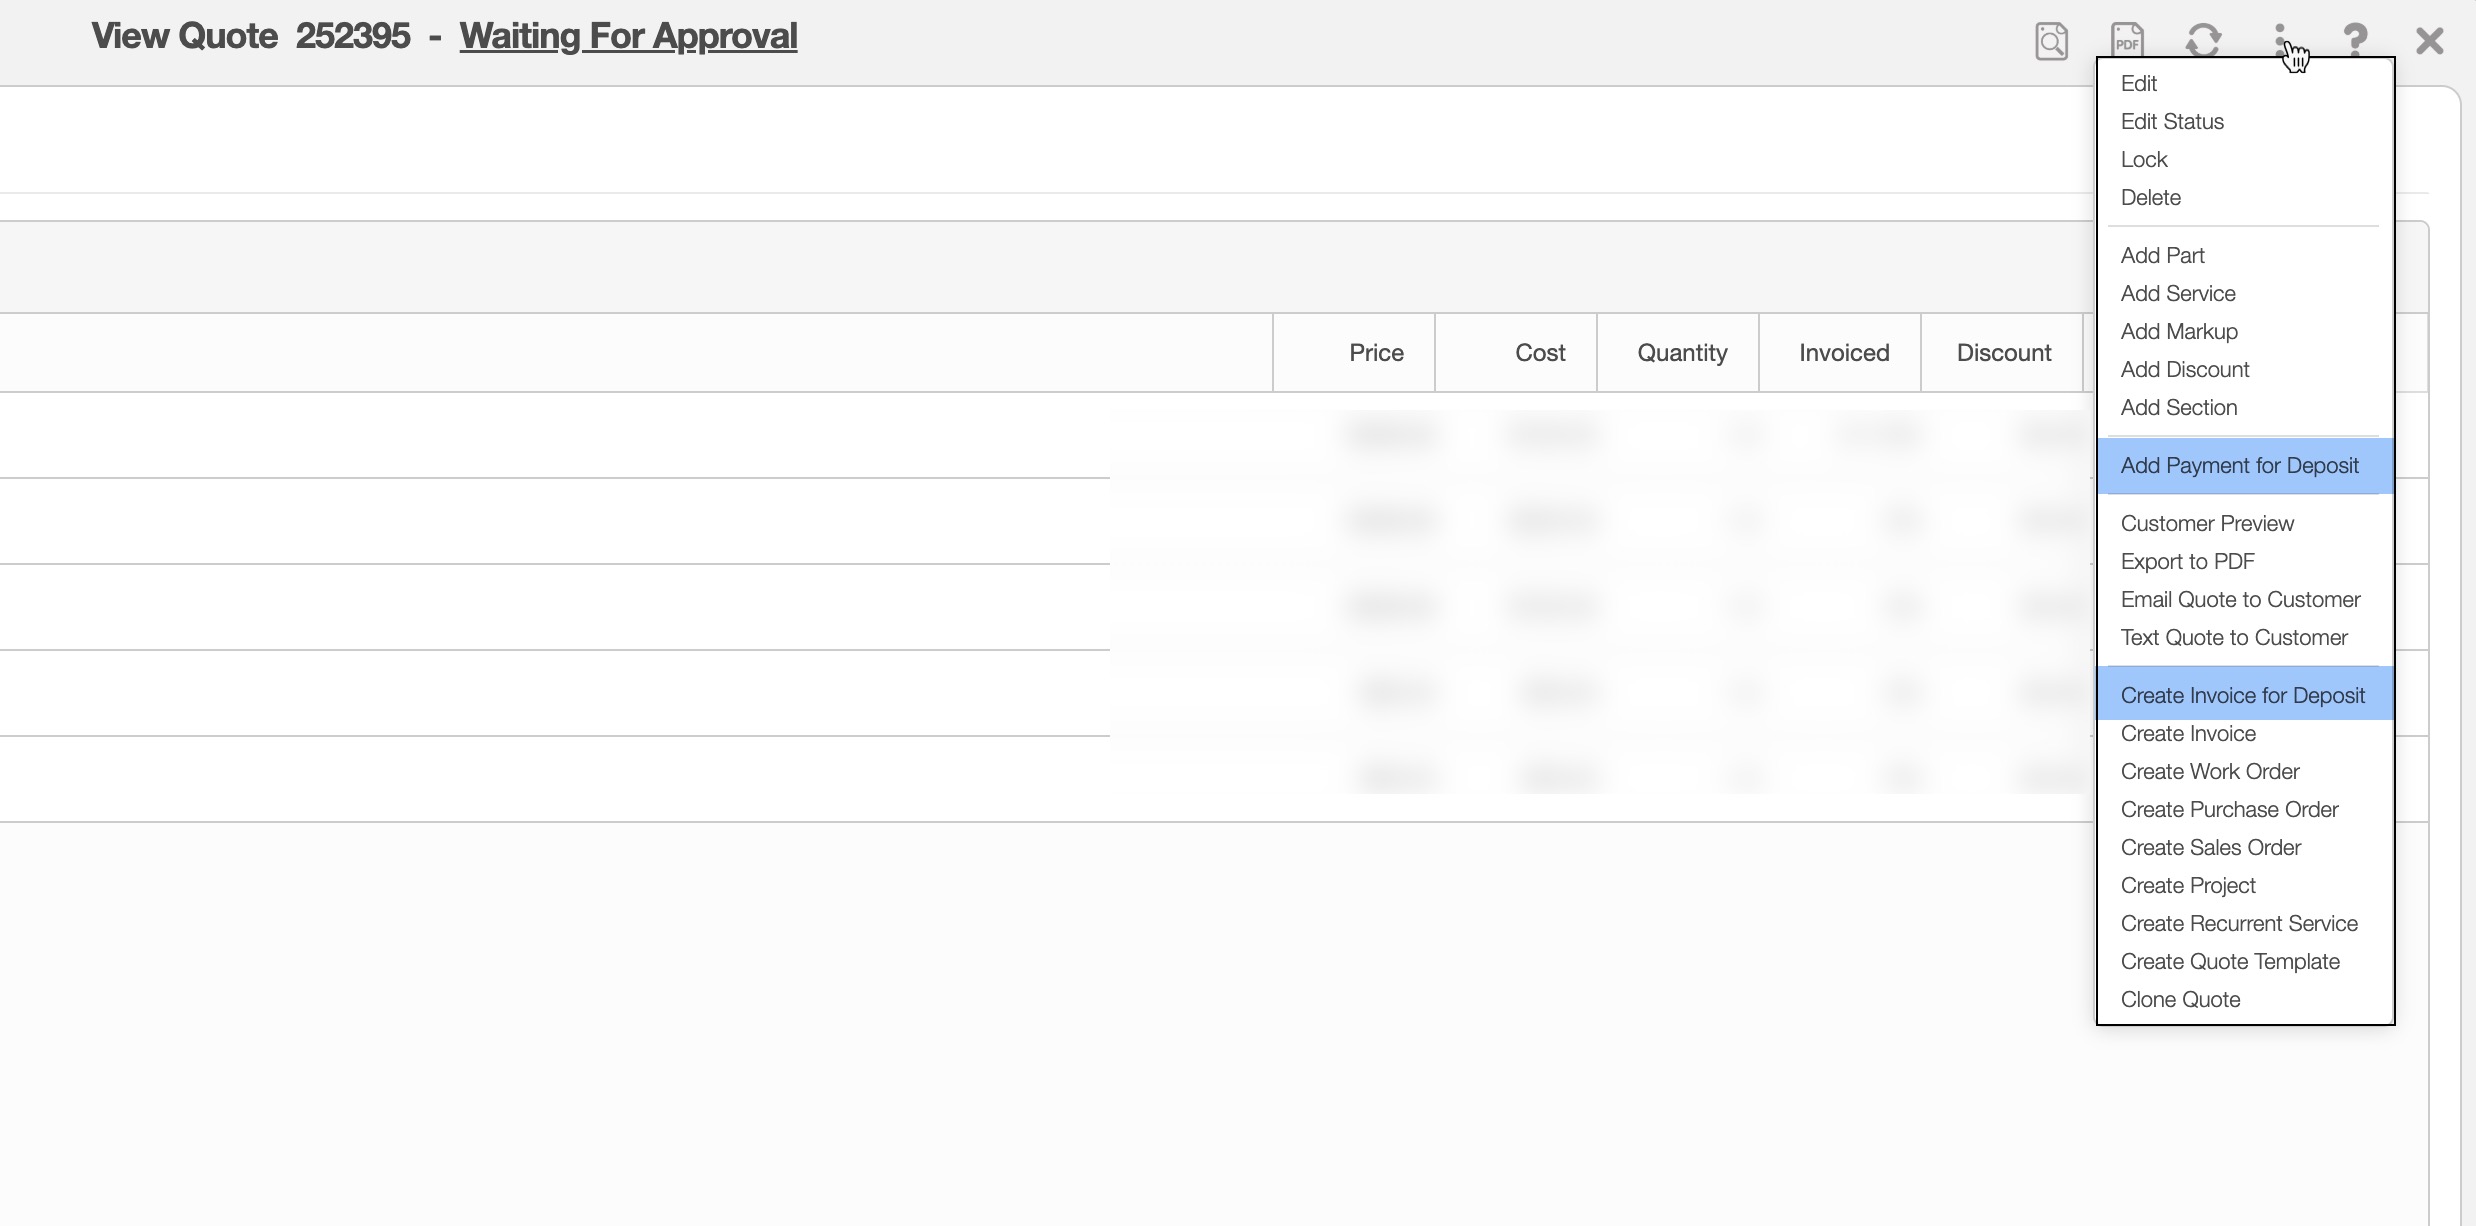Choose Create Work Order option

[2210, 772]
